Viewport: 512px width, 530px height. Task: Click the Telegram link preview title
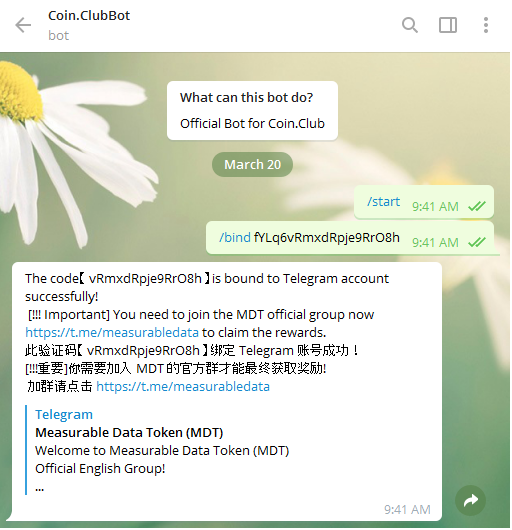point(64,414)
